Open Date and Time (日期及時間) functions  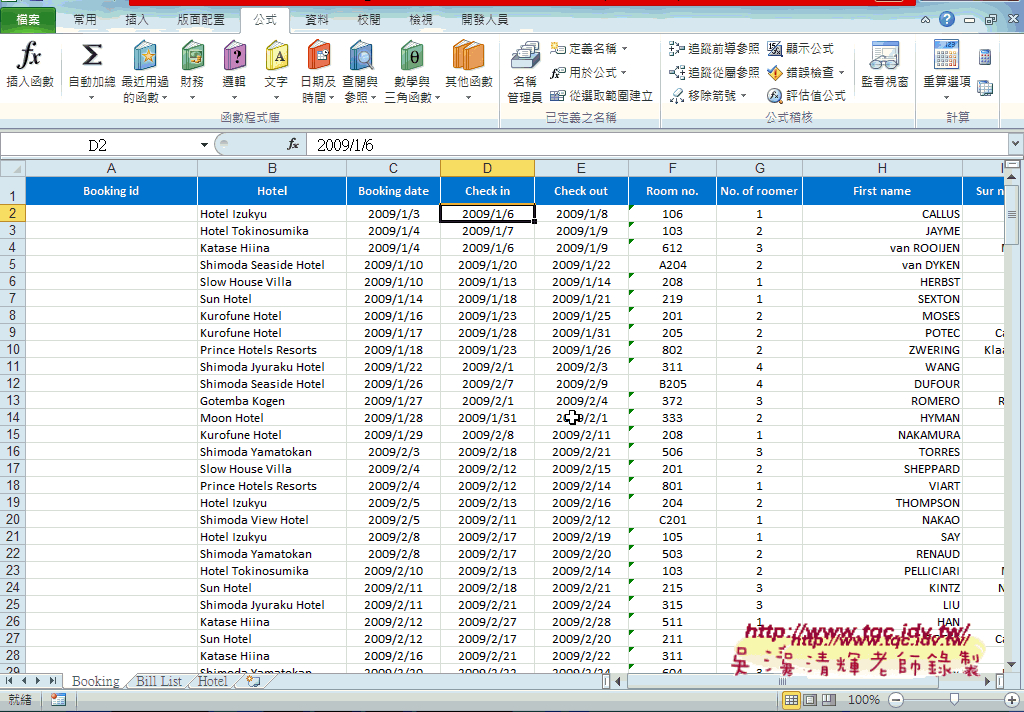[318, 72]
